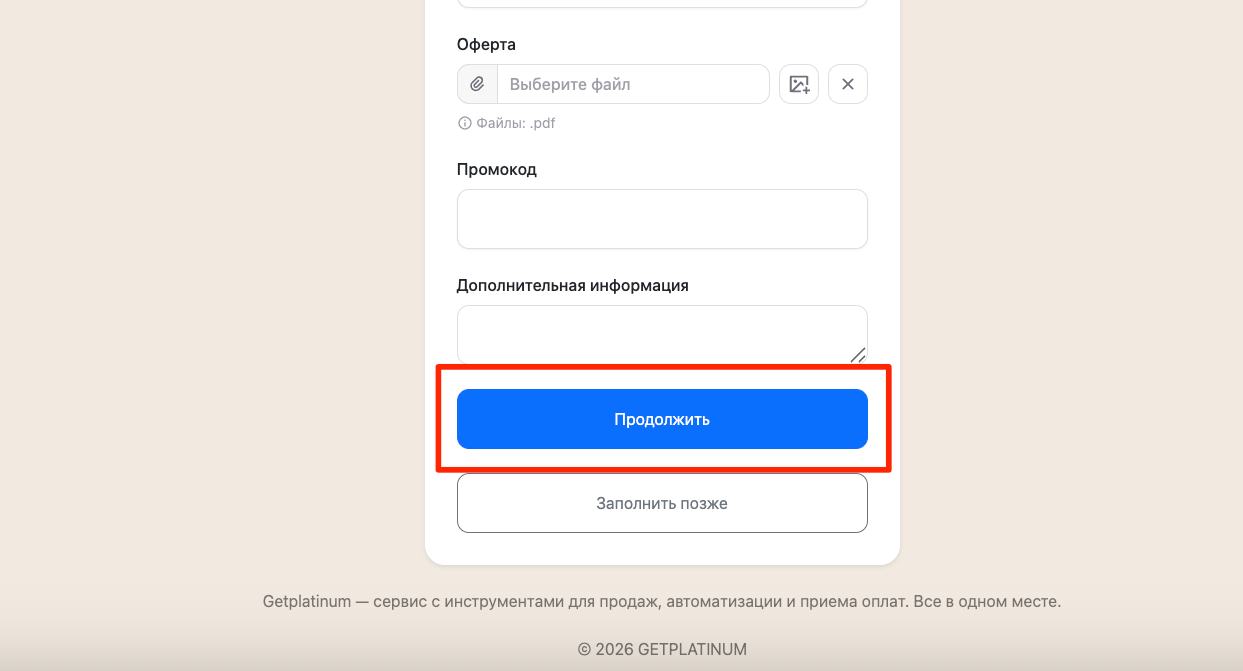The height and width of the screenshot is (671, 1243).
Task: Click the beige page background beside form
Action: (200, 300)
